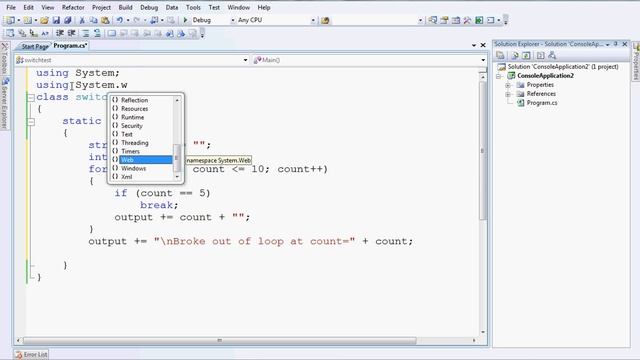
Task: Open the Any CPU platform dropdown
Action: 313,20
